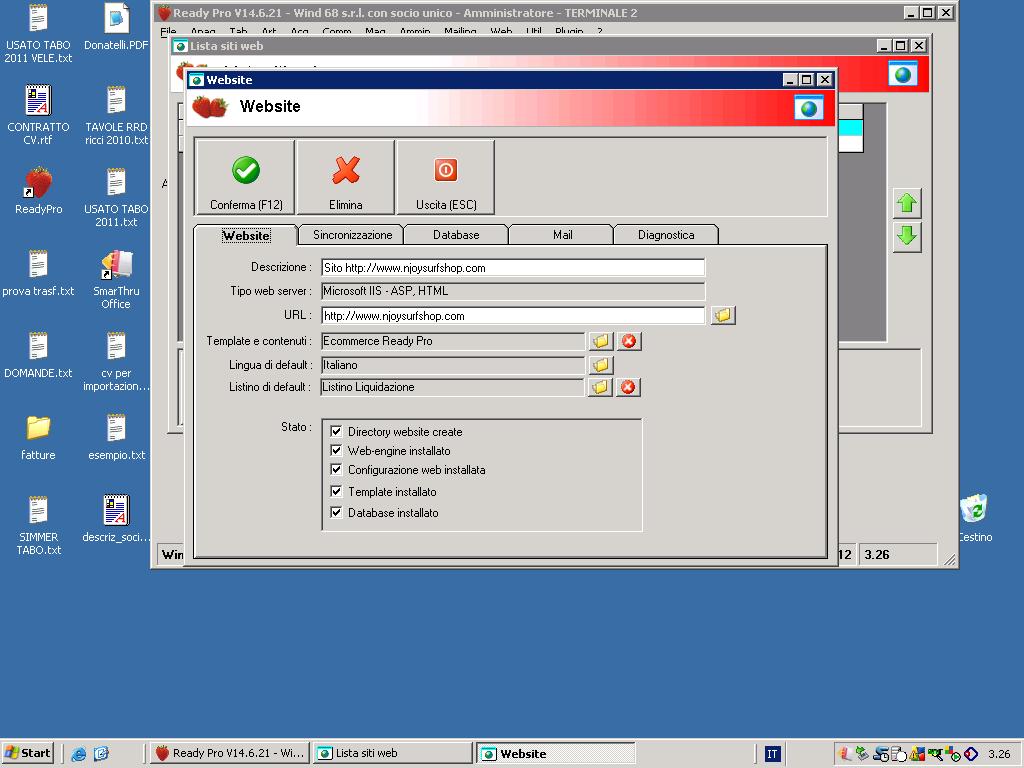The image size is (1024, 768).
Task: Open folder icon next to URL field
Action: click(x=723, y=315)
